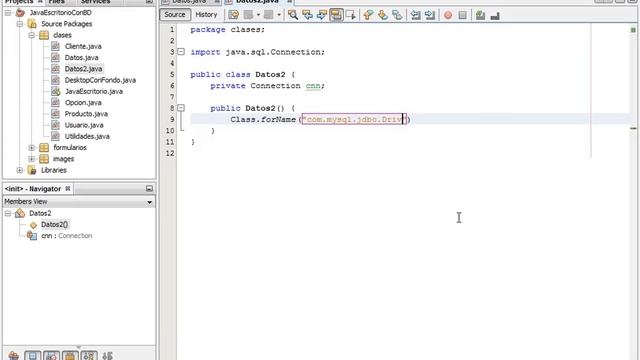Switch to Source view

click(x=175, y=15)
